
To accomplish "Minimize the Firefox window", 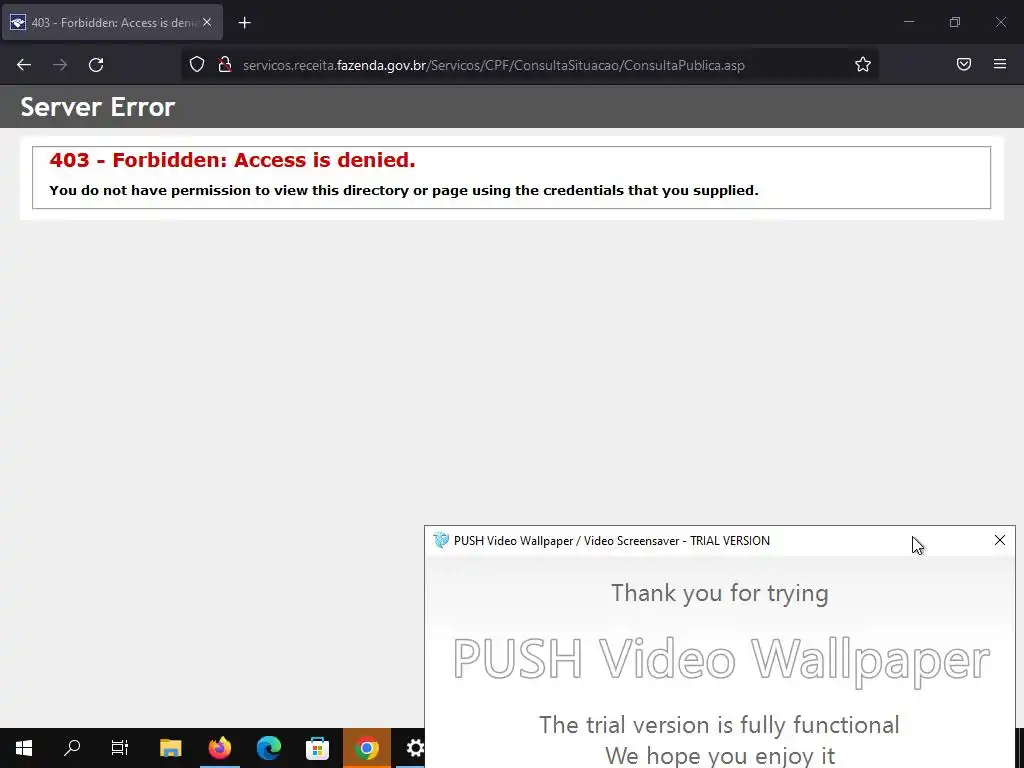I will click(908, 22).
